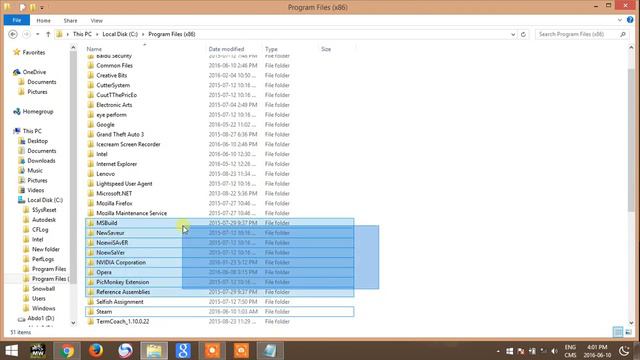Select the Internet Explorer folder
The image size is (640, 360).
[x=116, y=164]
